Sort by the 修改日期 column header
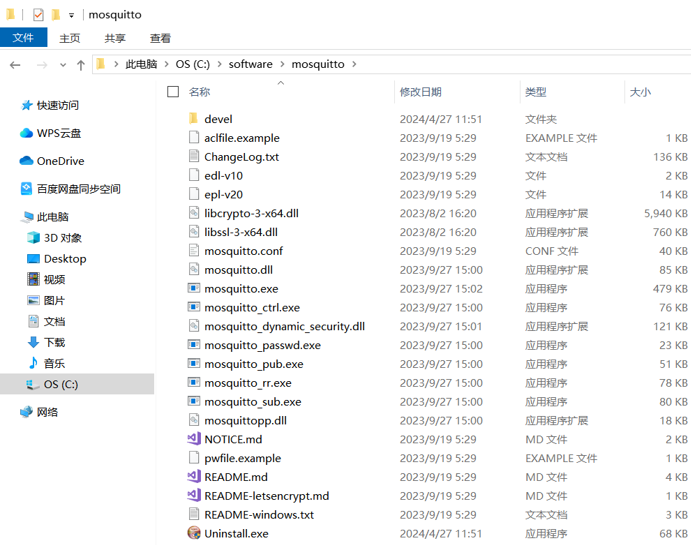The image size is (691, 545). coord(420,92)
